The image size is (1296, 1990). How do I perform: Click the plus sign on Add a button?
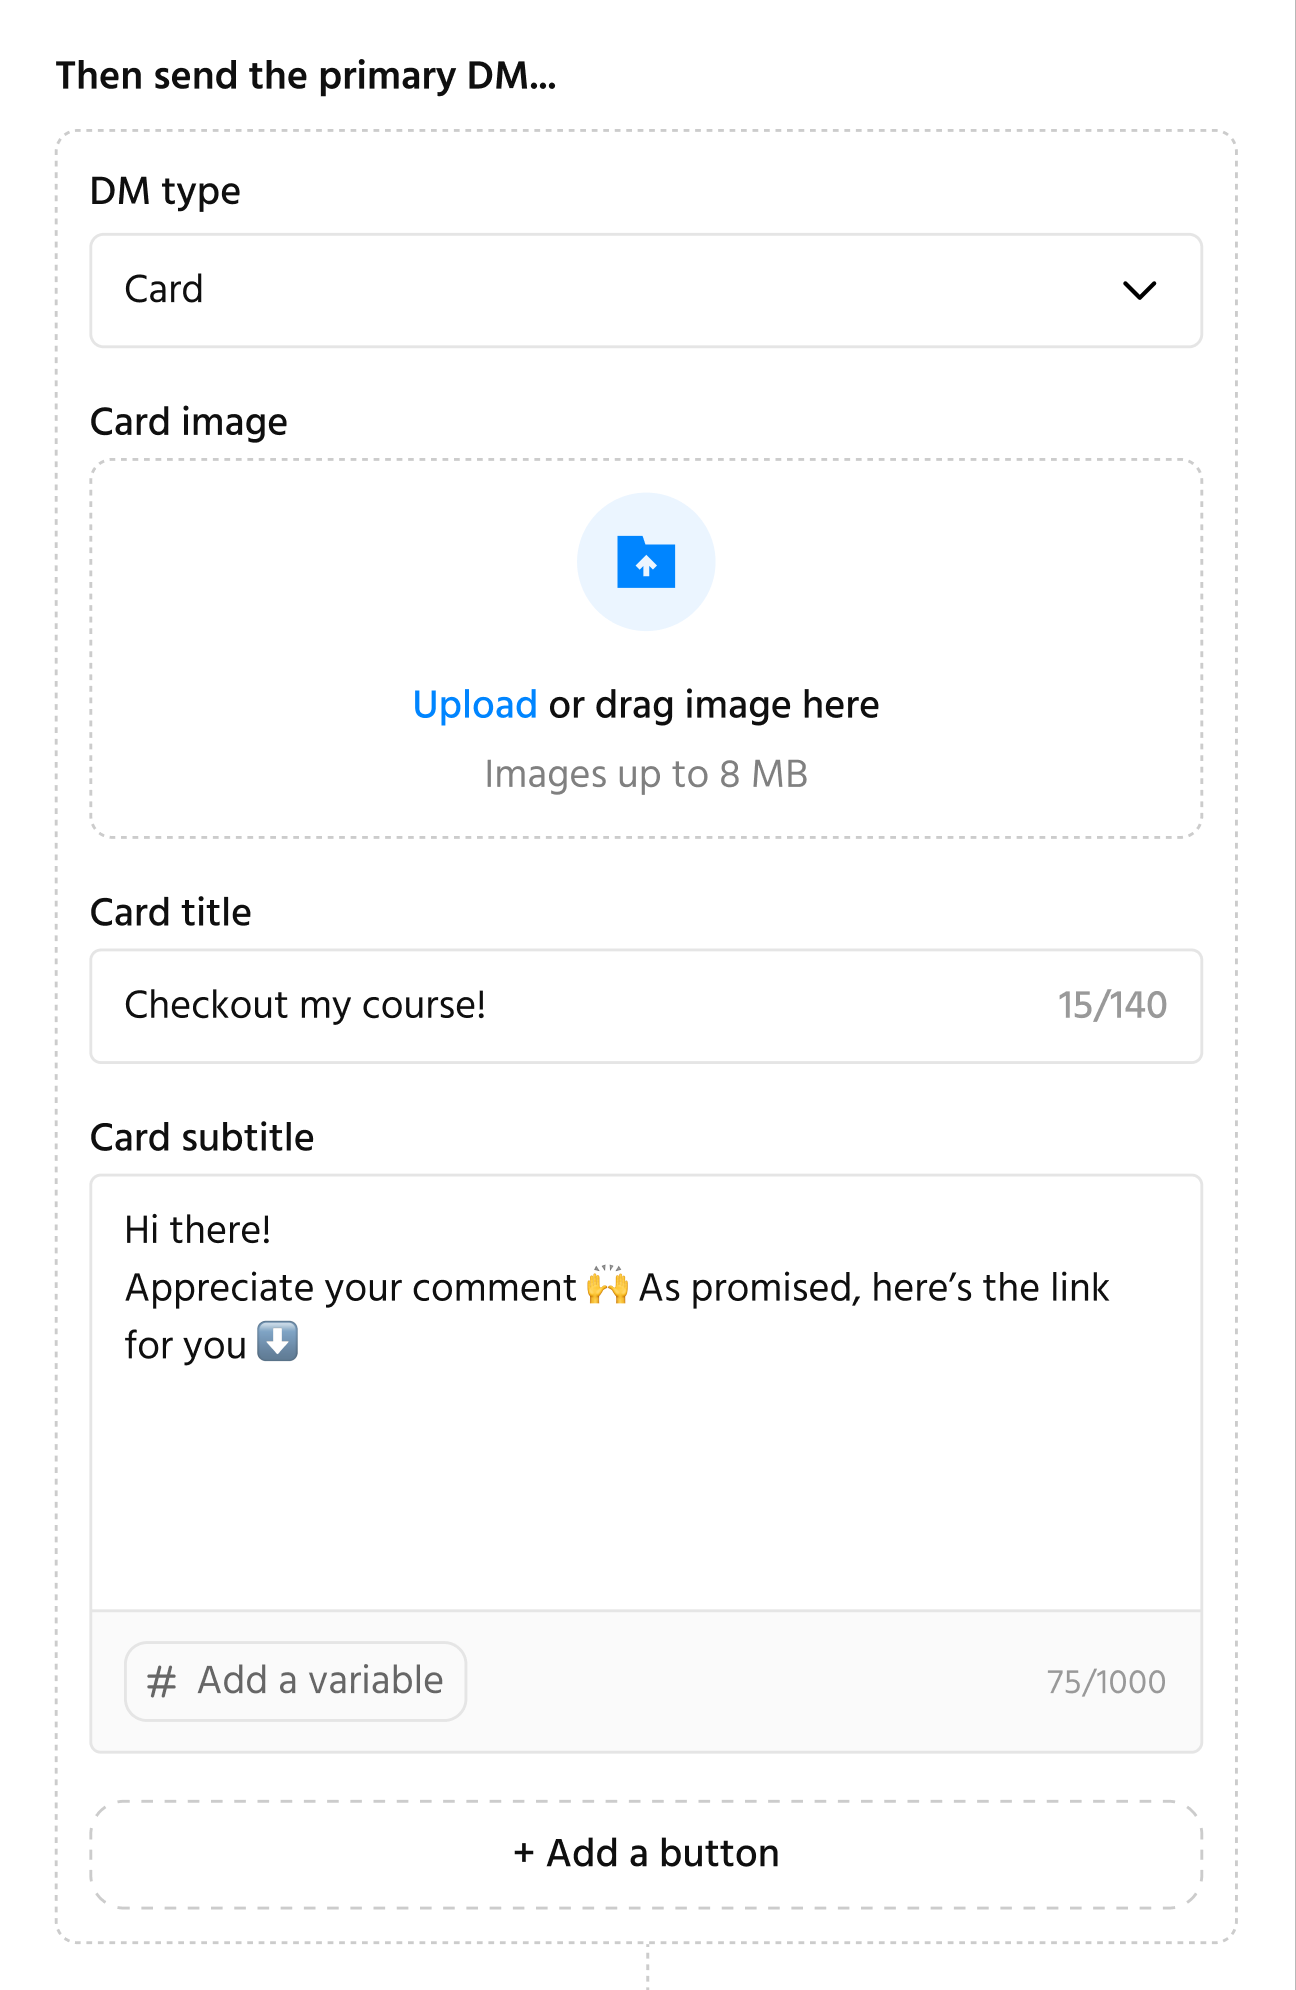click(x=524, y=1853)
